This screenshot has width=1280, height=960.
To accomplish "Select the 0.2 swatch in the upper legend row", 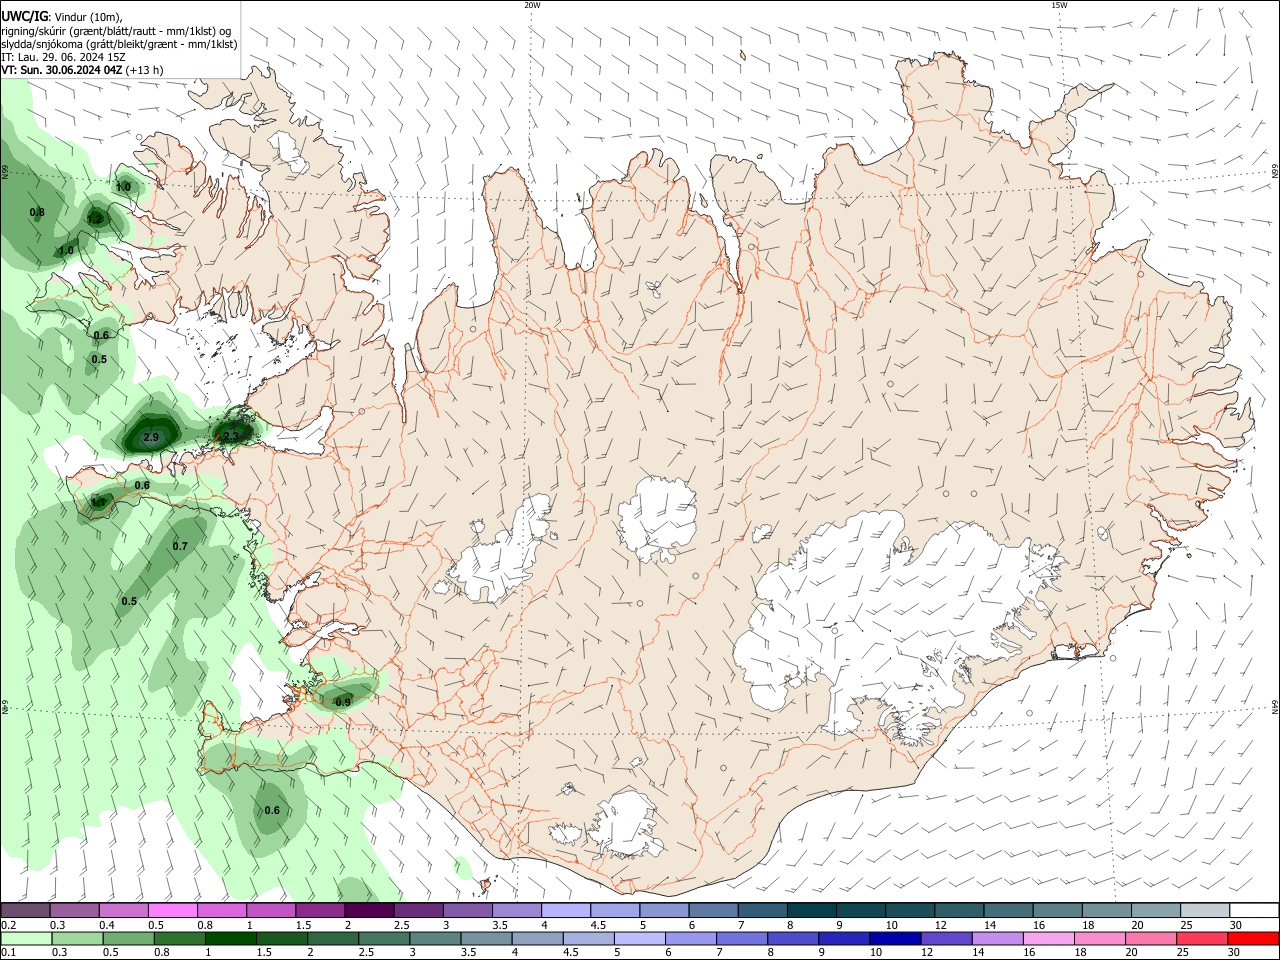I will 25,910.
